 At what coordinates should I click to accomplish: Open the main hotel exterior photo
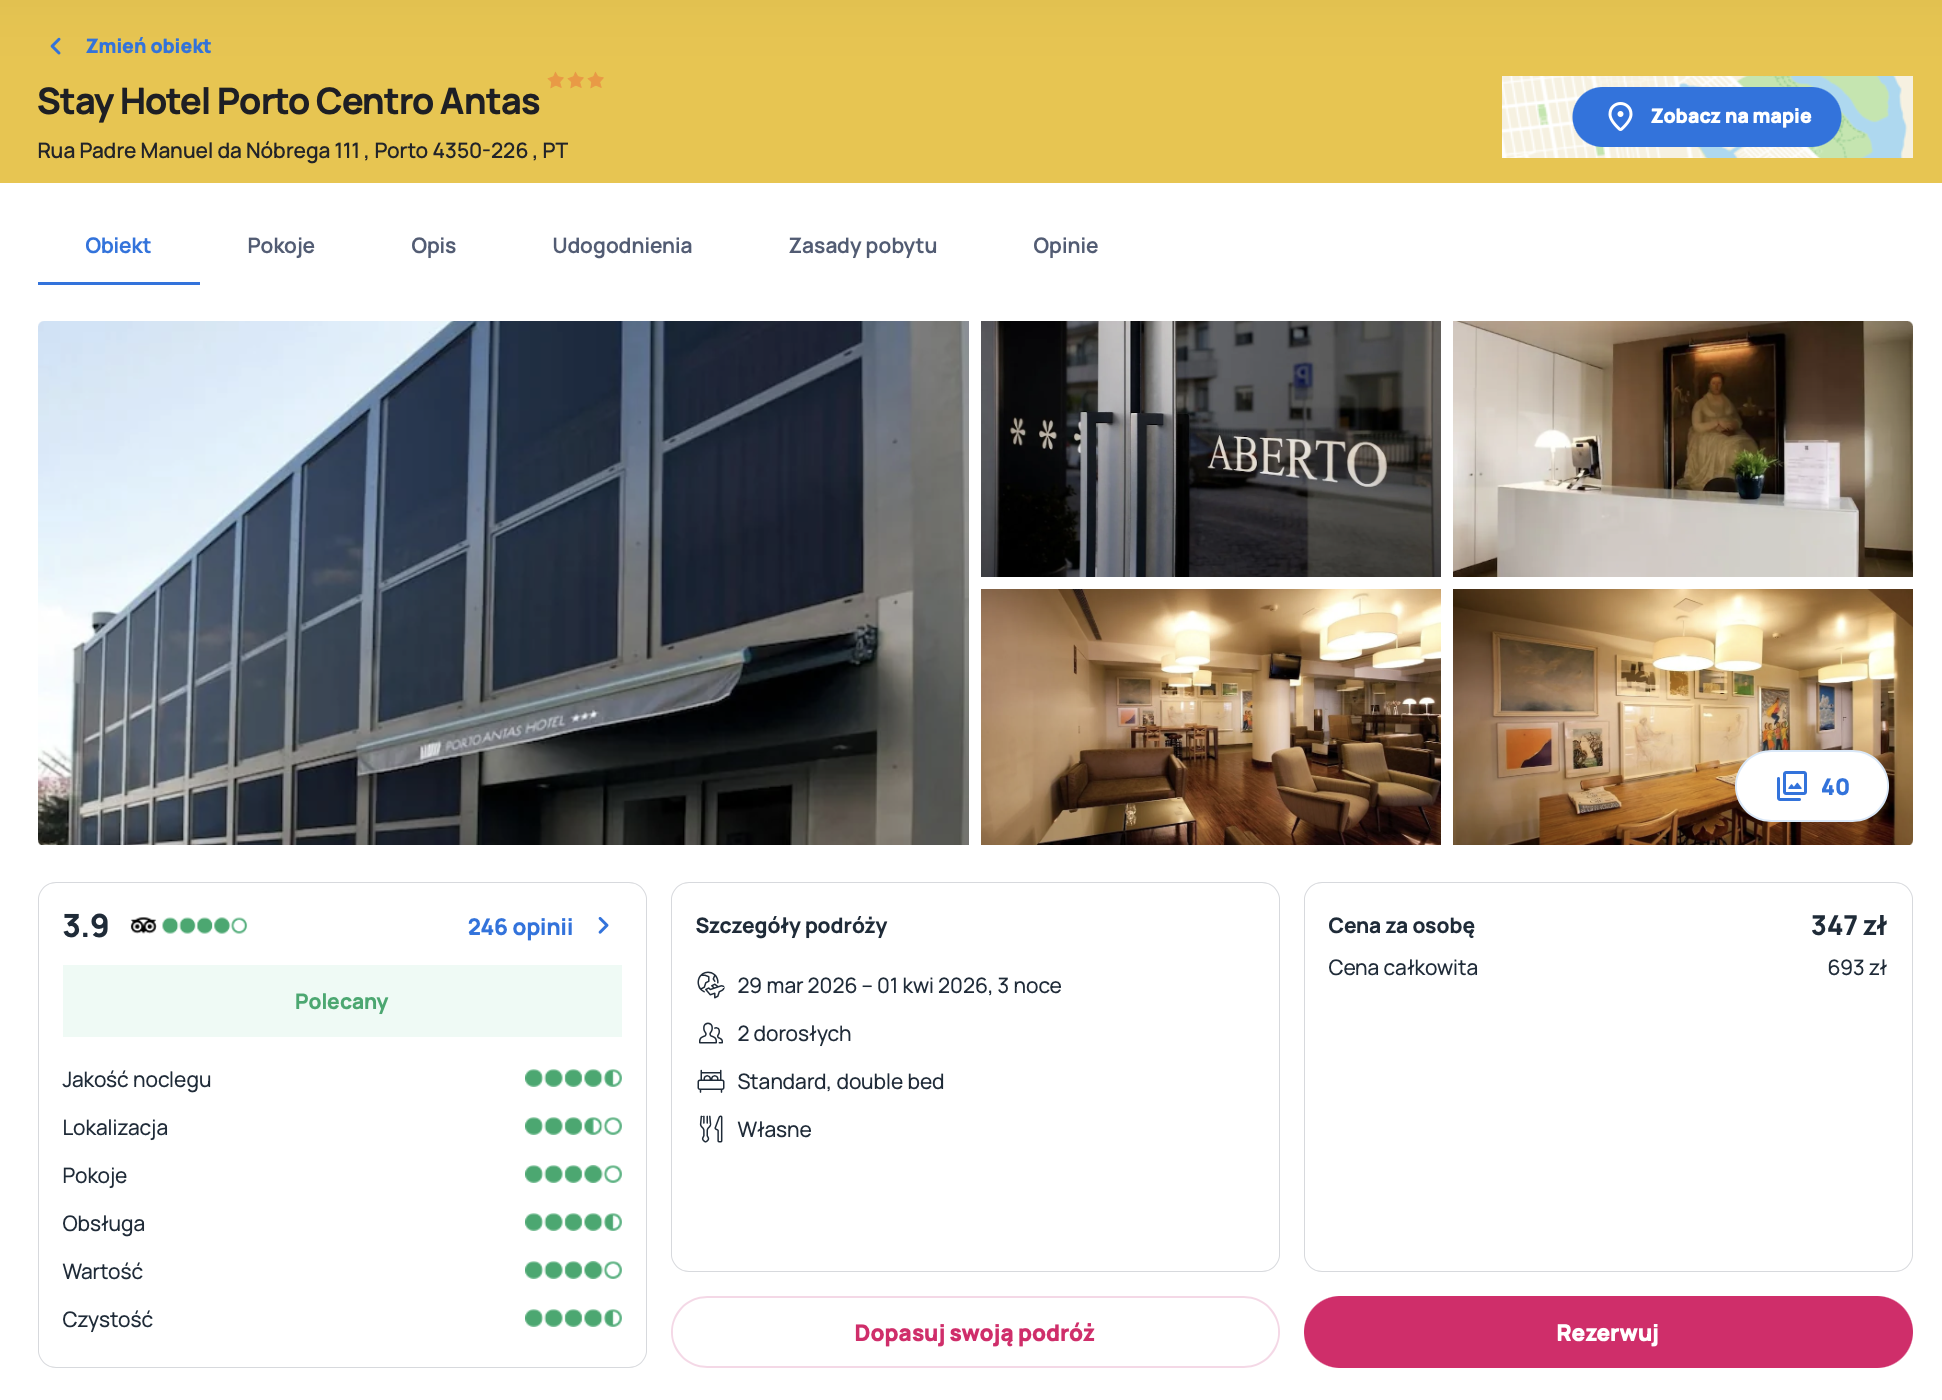pyautogui.click(x=503, y=583)
